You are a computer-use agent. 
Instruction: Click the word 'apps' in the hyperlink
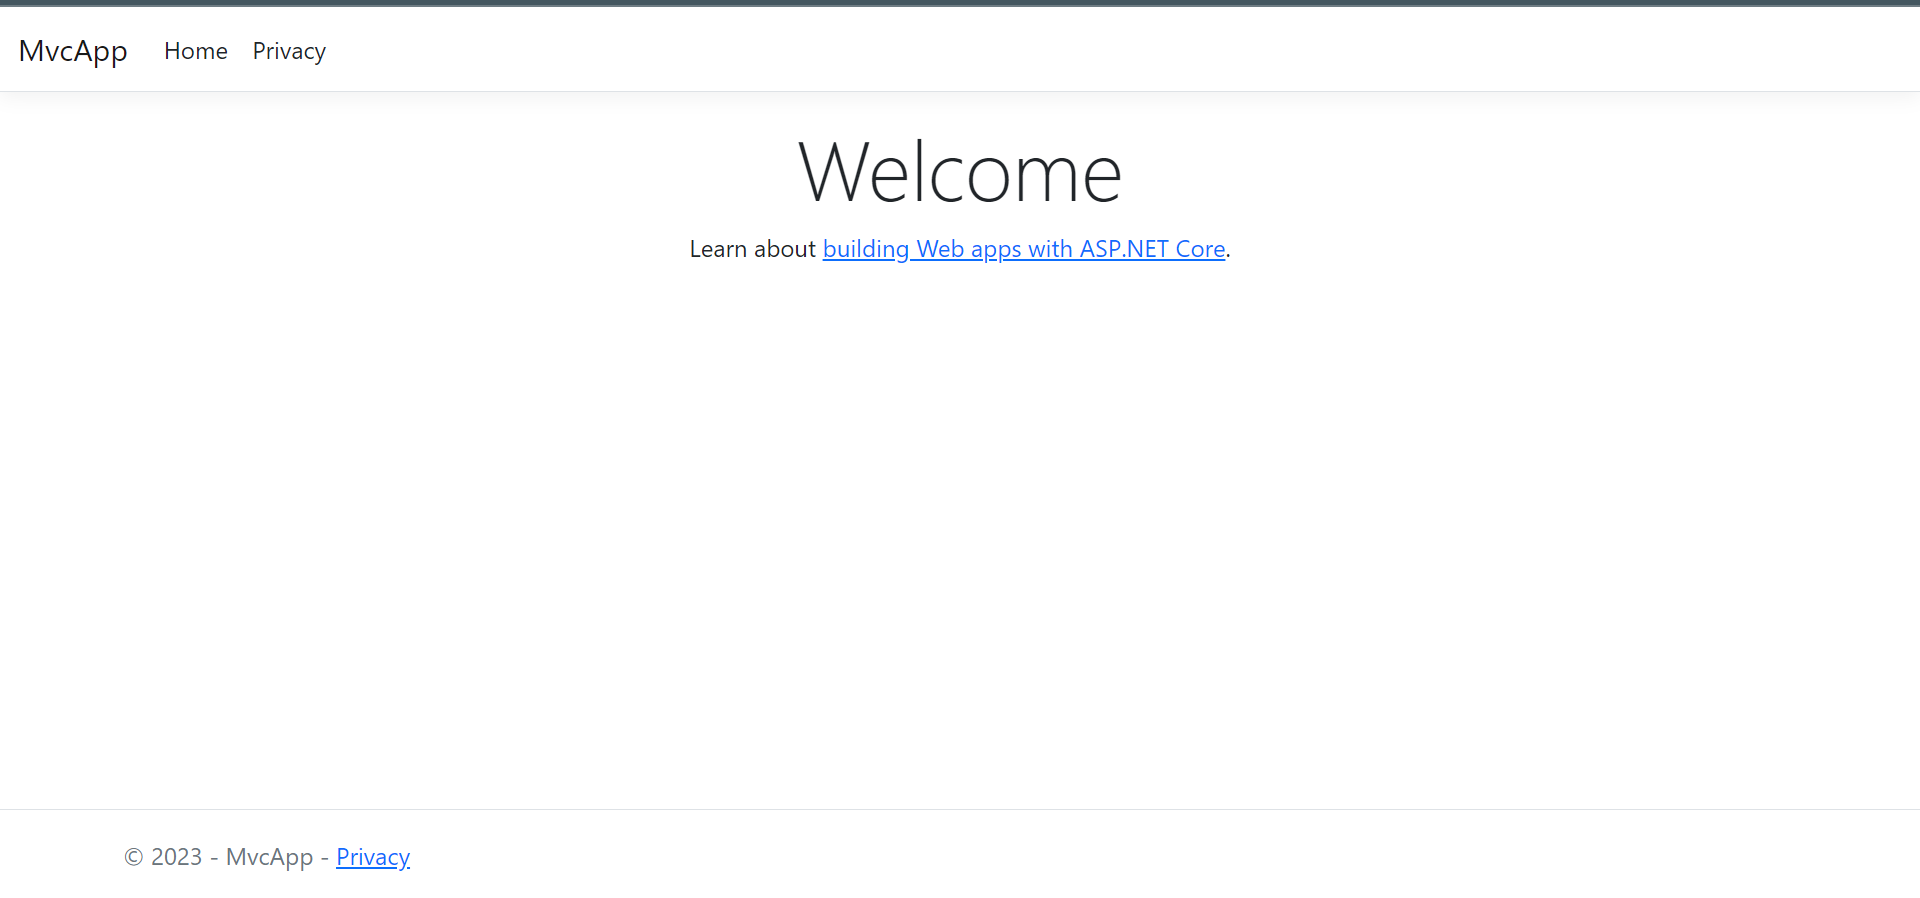pyautogui.click(x=996, y=250)
